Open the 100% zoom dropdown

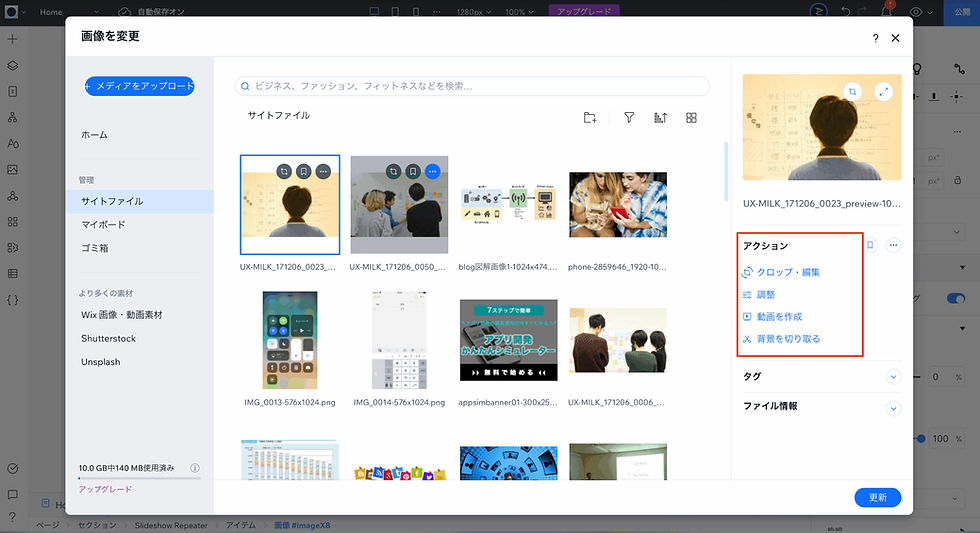point(519,12)
